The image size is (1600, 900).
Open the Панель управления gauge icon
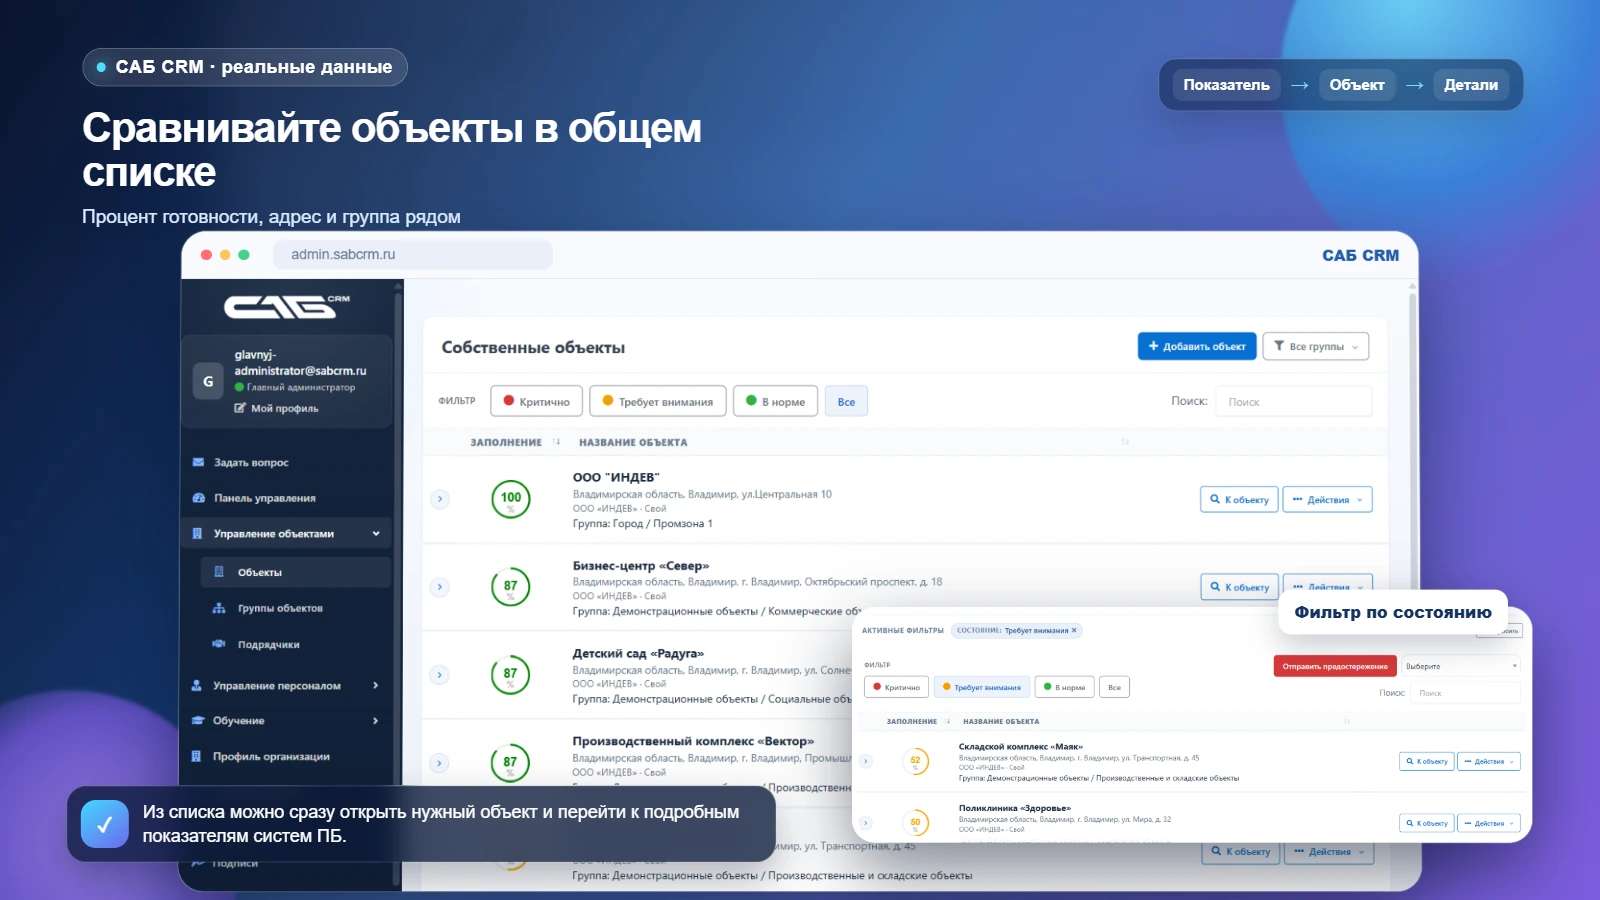(198, 498)
